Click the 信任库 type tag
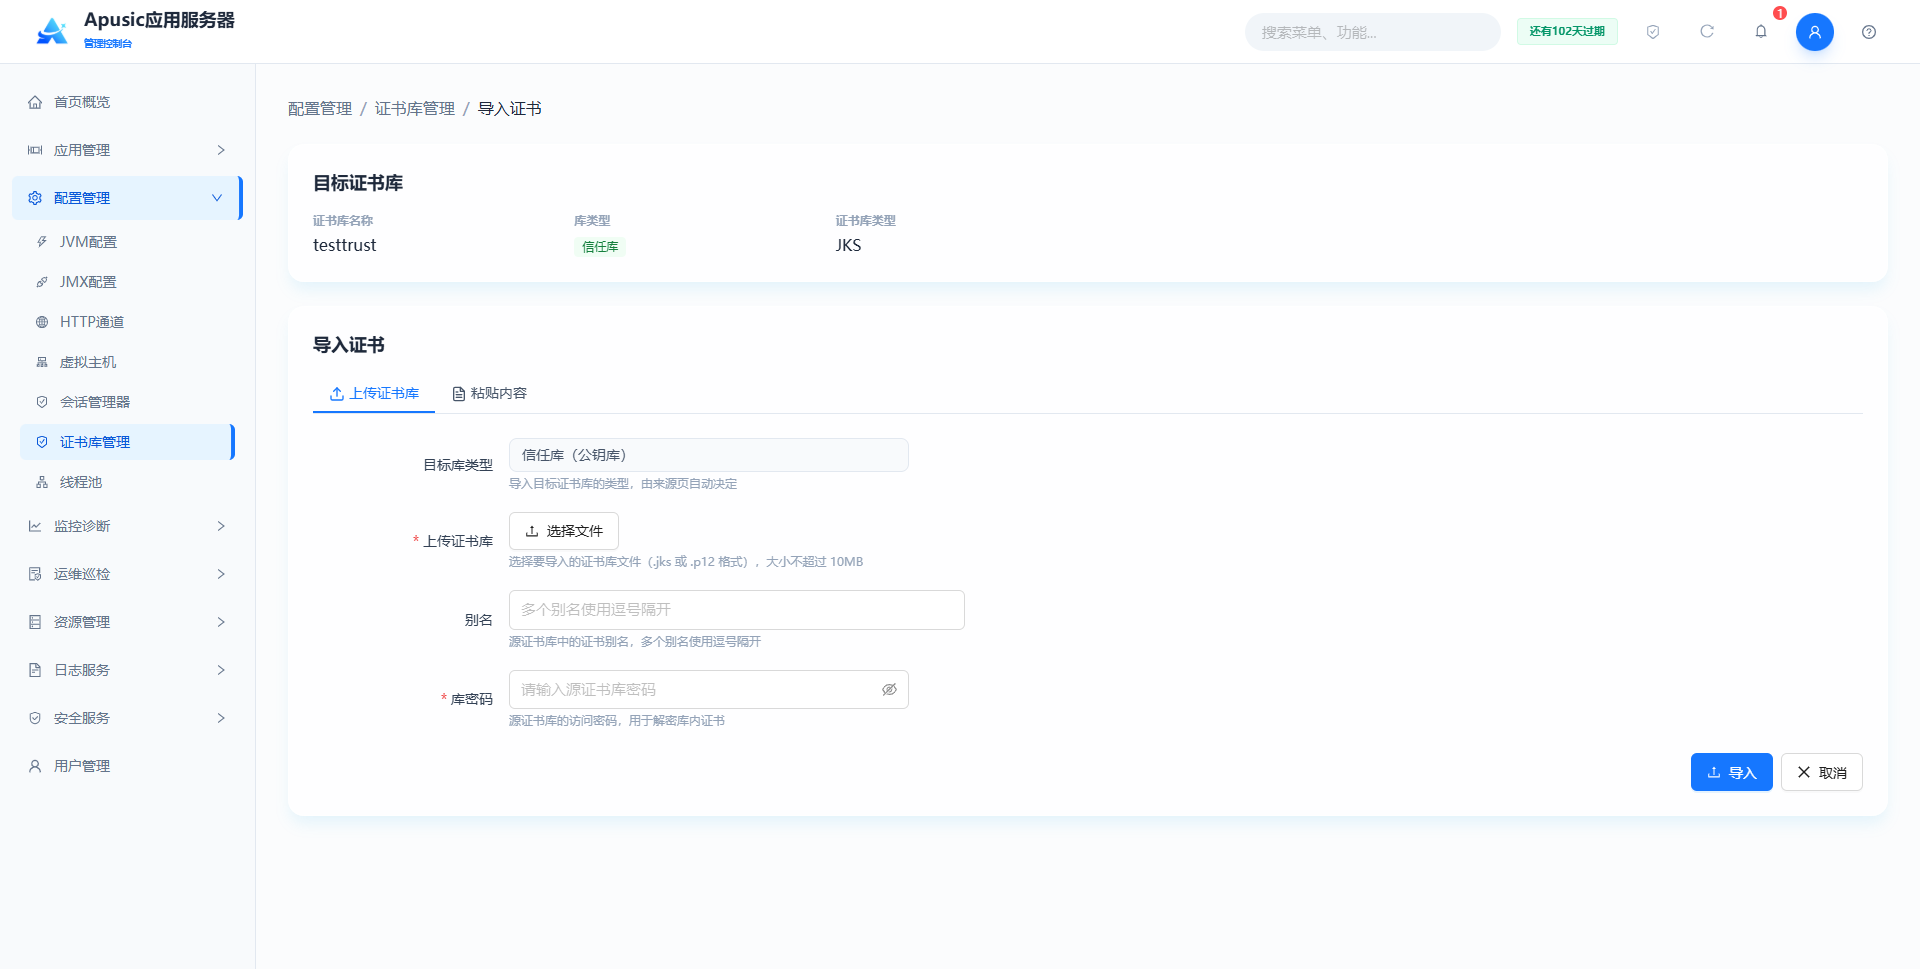1920x969 pixels. pos(600,247)
